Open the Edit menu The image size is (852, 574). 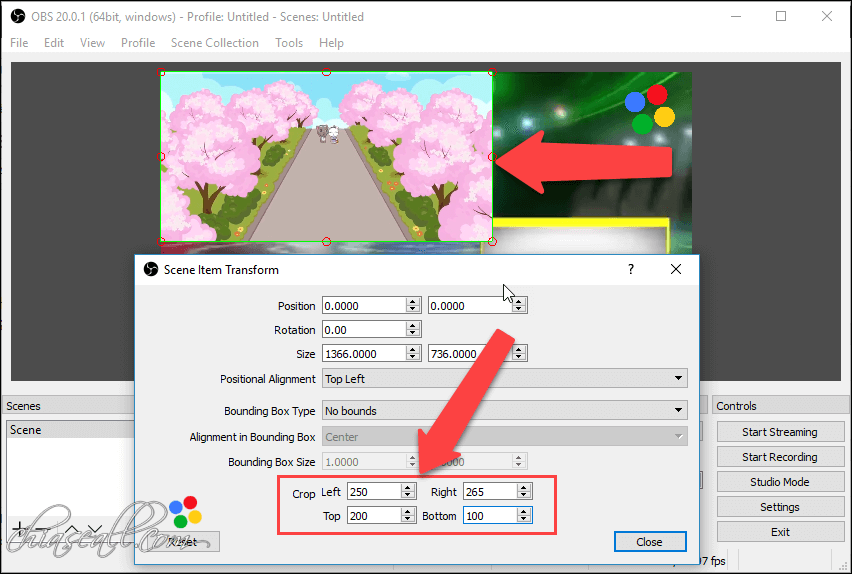[x=54, y=43]
